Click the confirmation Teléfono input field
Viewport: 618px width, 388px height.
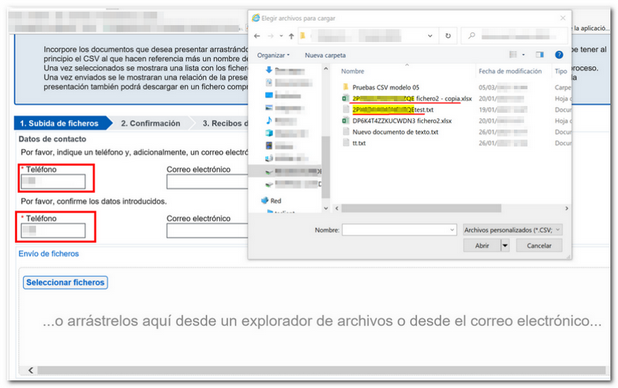(53, 231)
